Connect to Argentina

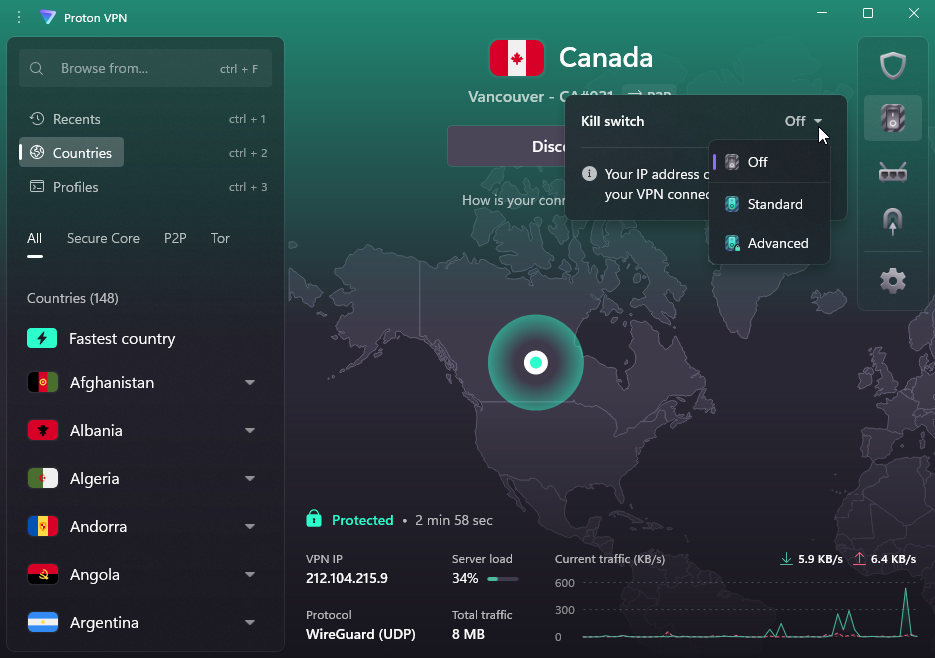pos(104,622)
